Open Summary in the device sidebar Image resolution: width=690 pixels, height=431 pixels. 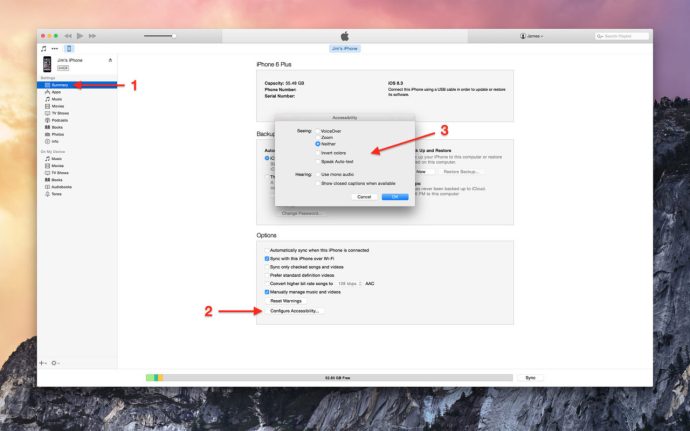click(x=77, y=85)
